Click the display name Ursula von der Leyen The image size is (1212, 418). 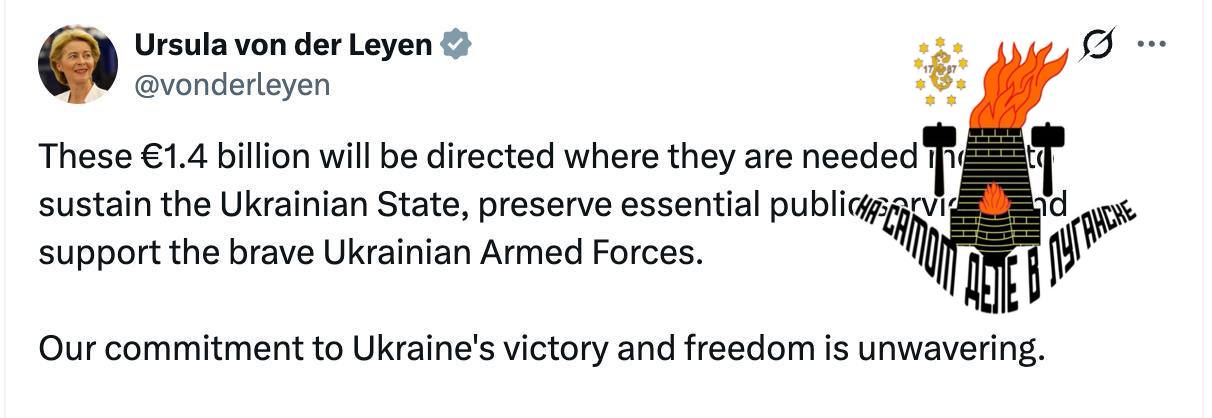click(283, 45)
